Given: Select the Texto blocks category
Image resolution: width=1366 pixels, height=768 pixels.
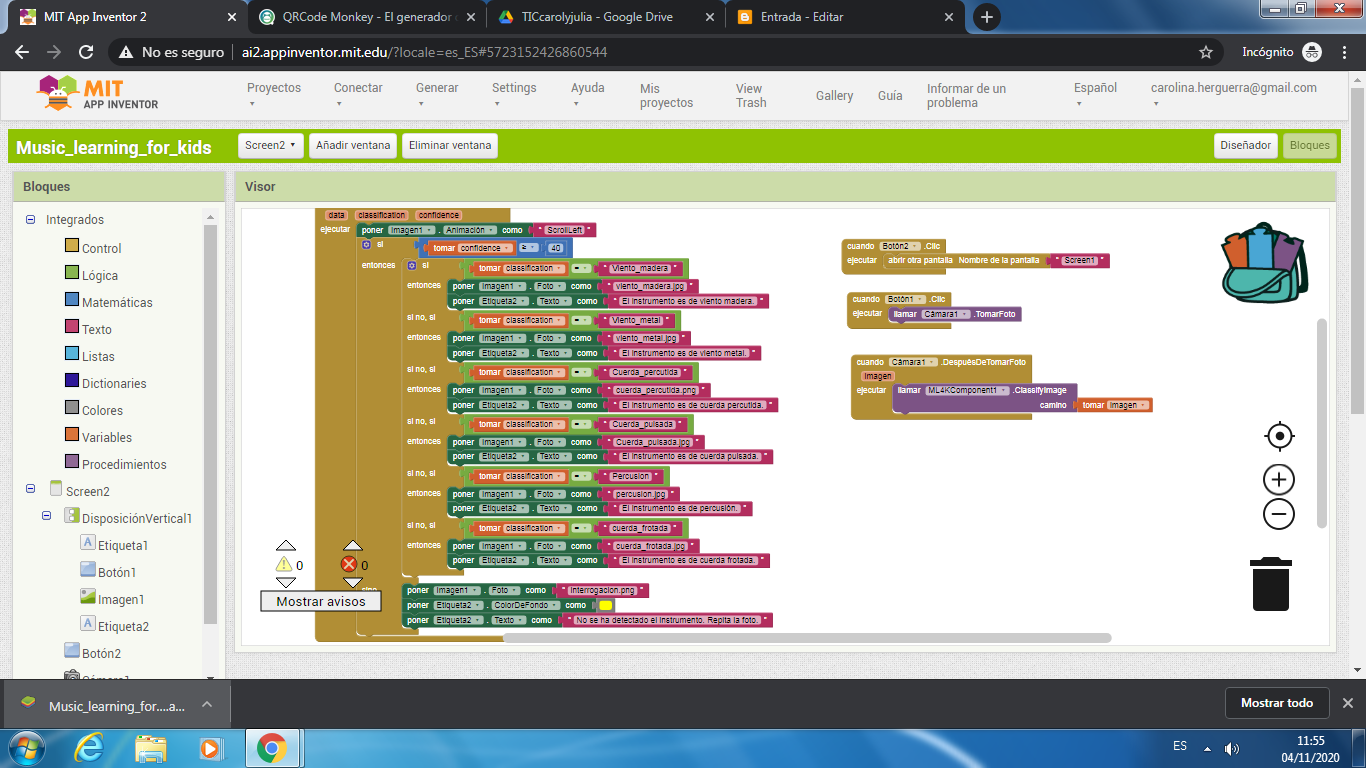Looking at the screenshot, I should coord(88,329).
